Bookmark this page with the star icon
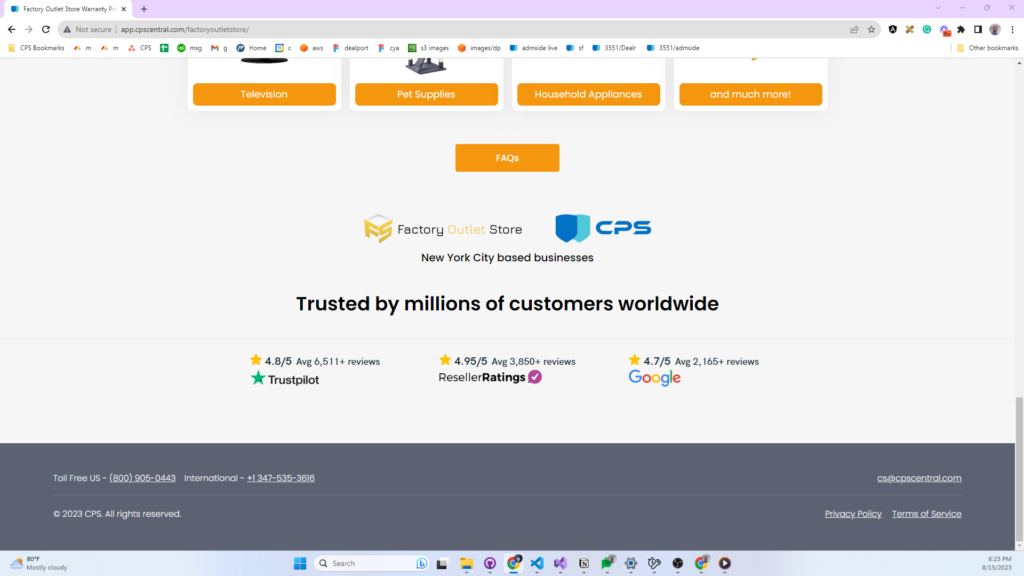Image resolution: width=1024 pixels, height=576 pixels. tap(871, 30)
